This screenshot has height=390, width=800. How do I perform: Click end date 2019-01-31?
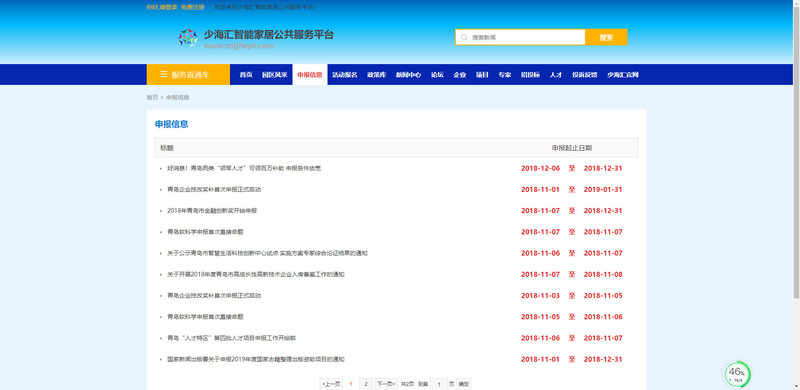(x=603, y=189)
